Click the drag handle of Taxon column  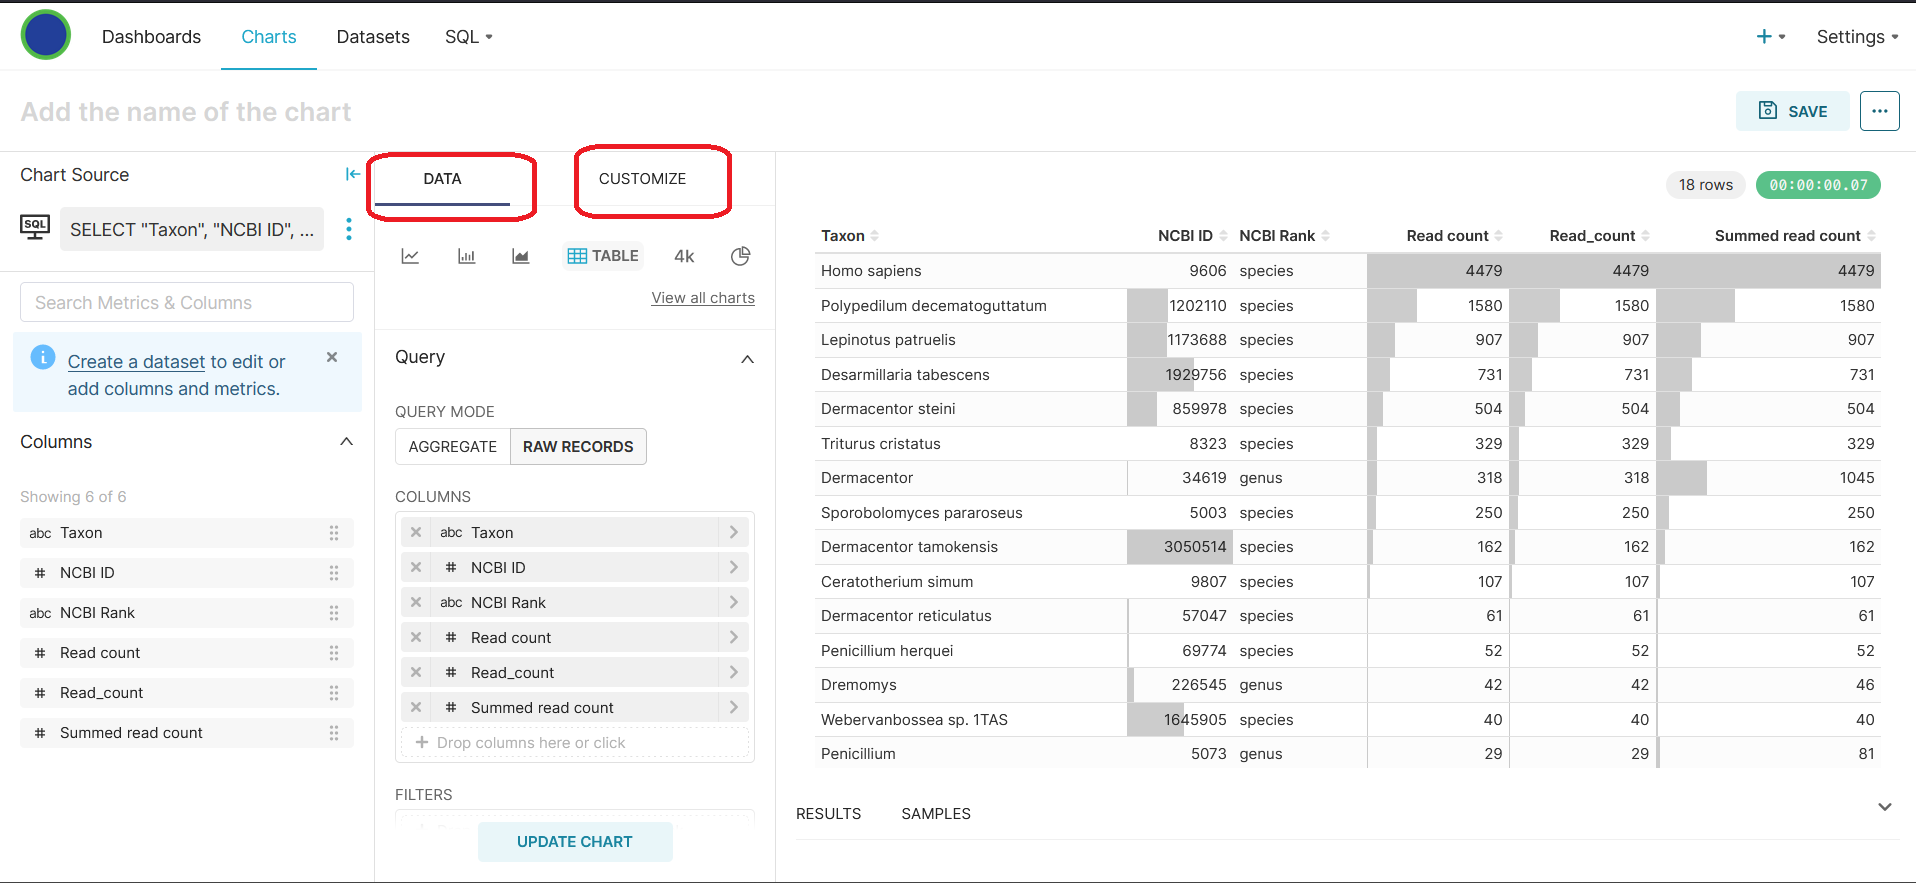334,533
